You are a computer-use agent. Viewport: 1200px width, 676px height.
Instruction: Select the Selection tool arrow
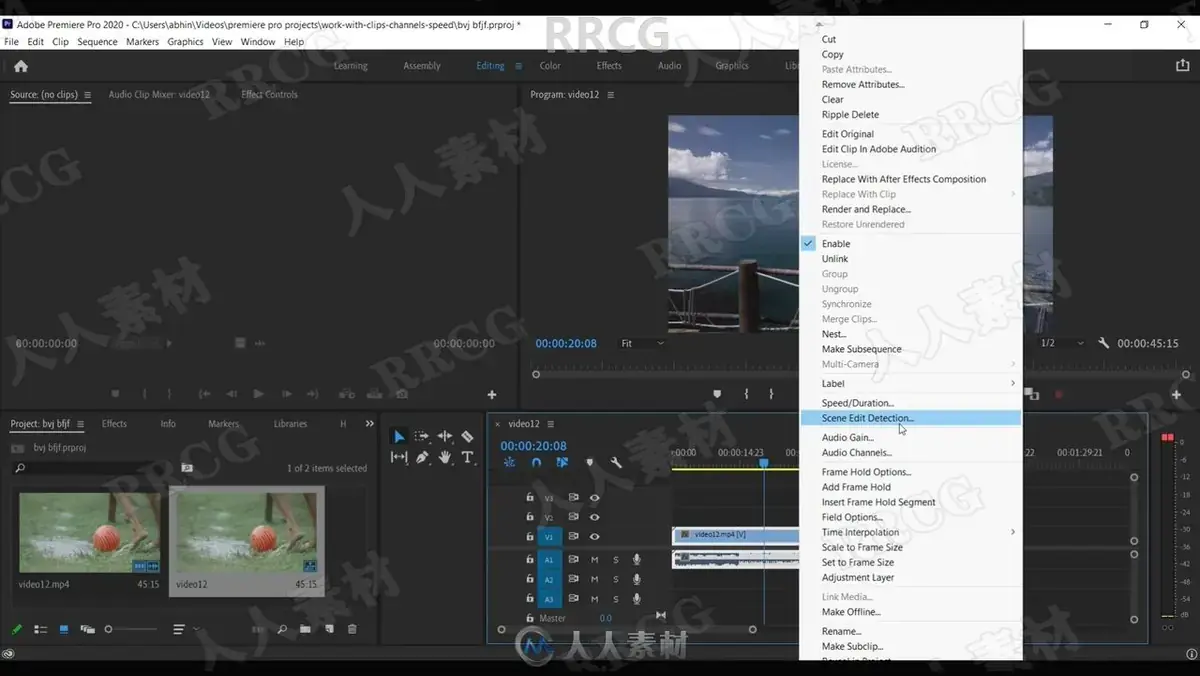point(399,437)
